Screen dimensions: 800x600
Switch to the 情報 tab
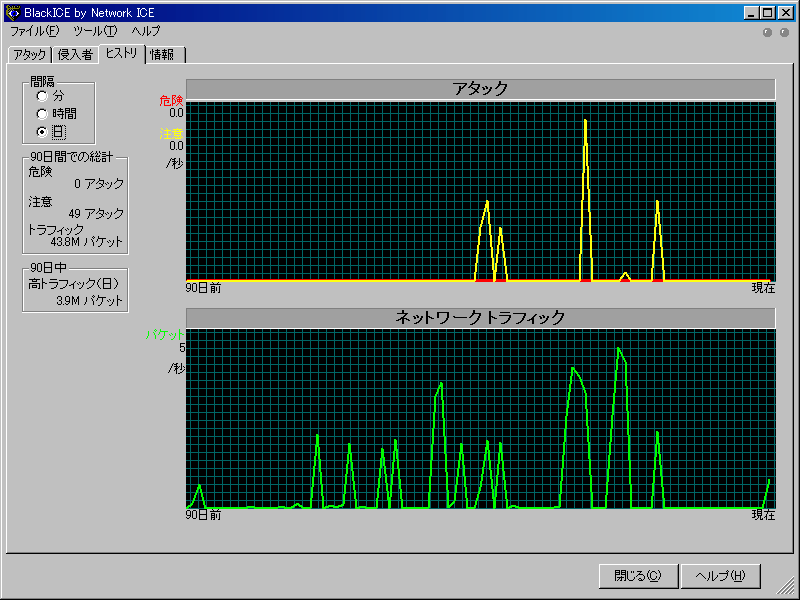coord(164,55)
